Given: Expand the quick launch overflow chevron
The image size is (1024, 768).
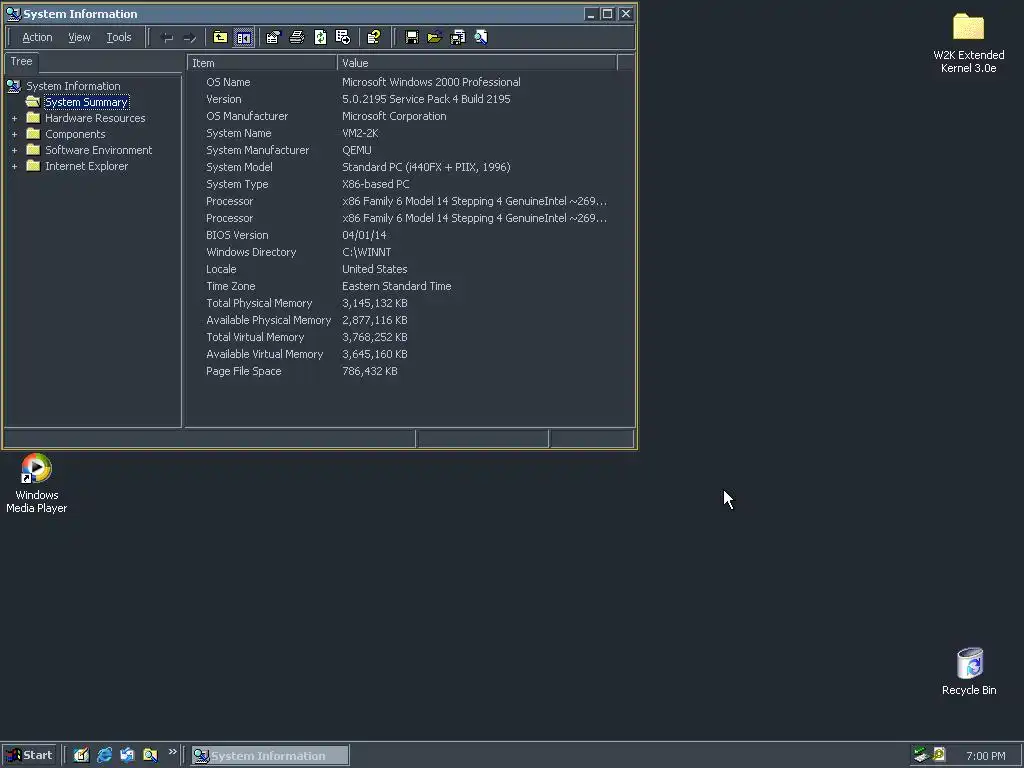Looking at the screenshot, I should (172, 752).
